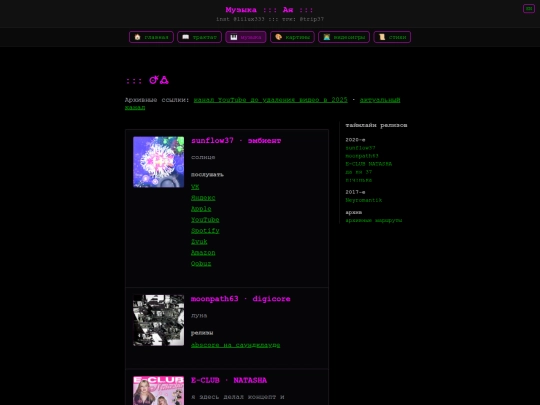Listen to sunflow37 on VK
Viewport: 540px width, 405px height.
click(195, 187)
